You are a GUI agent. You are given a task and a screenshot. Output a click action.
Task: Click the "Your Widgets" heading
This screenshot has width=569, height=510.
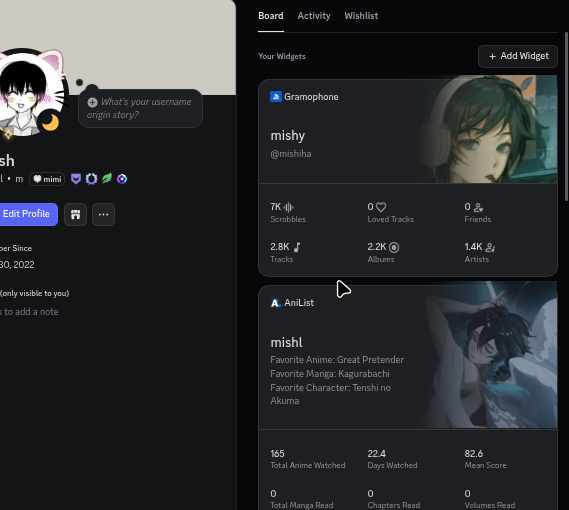282,57
